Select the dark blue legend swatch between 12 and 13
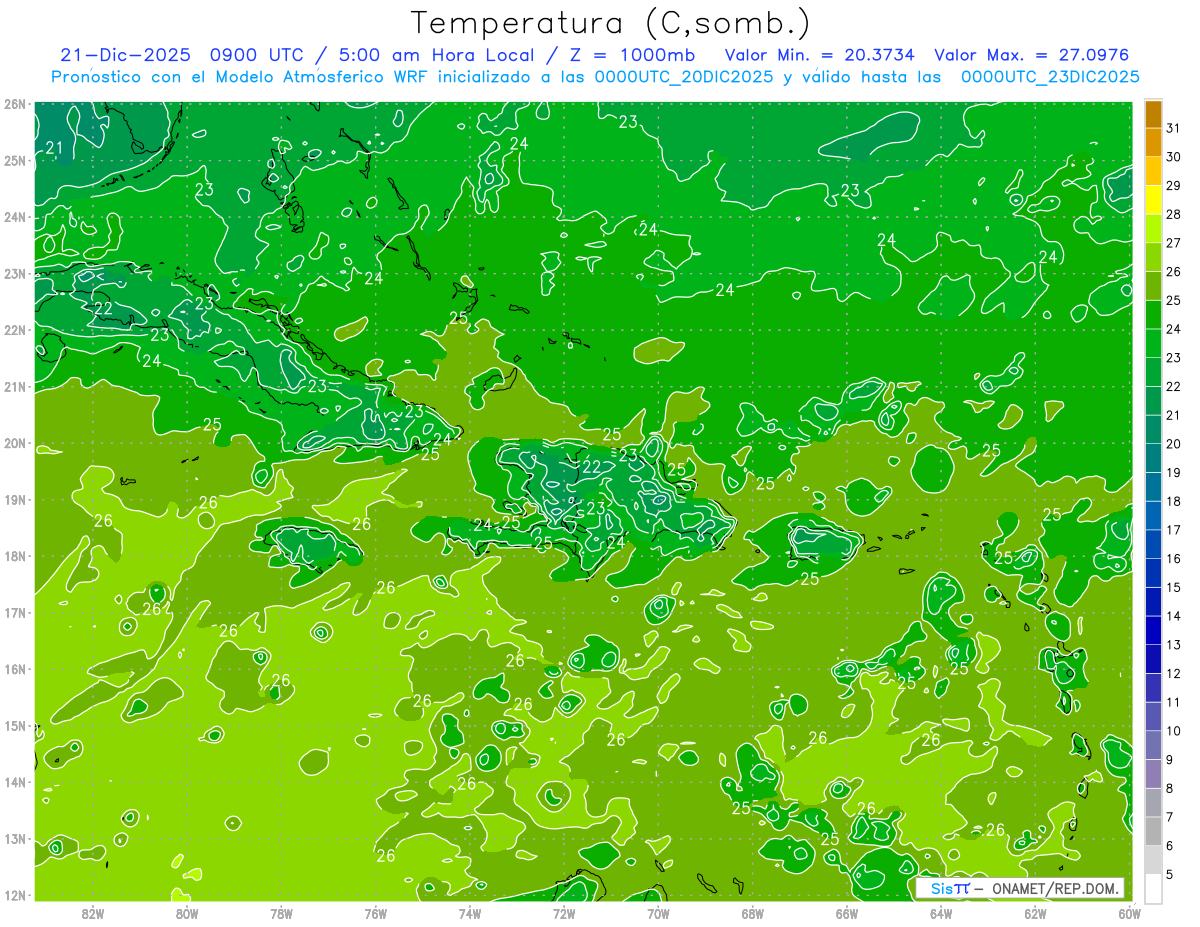 1153,659
